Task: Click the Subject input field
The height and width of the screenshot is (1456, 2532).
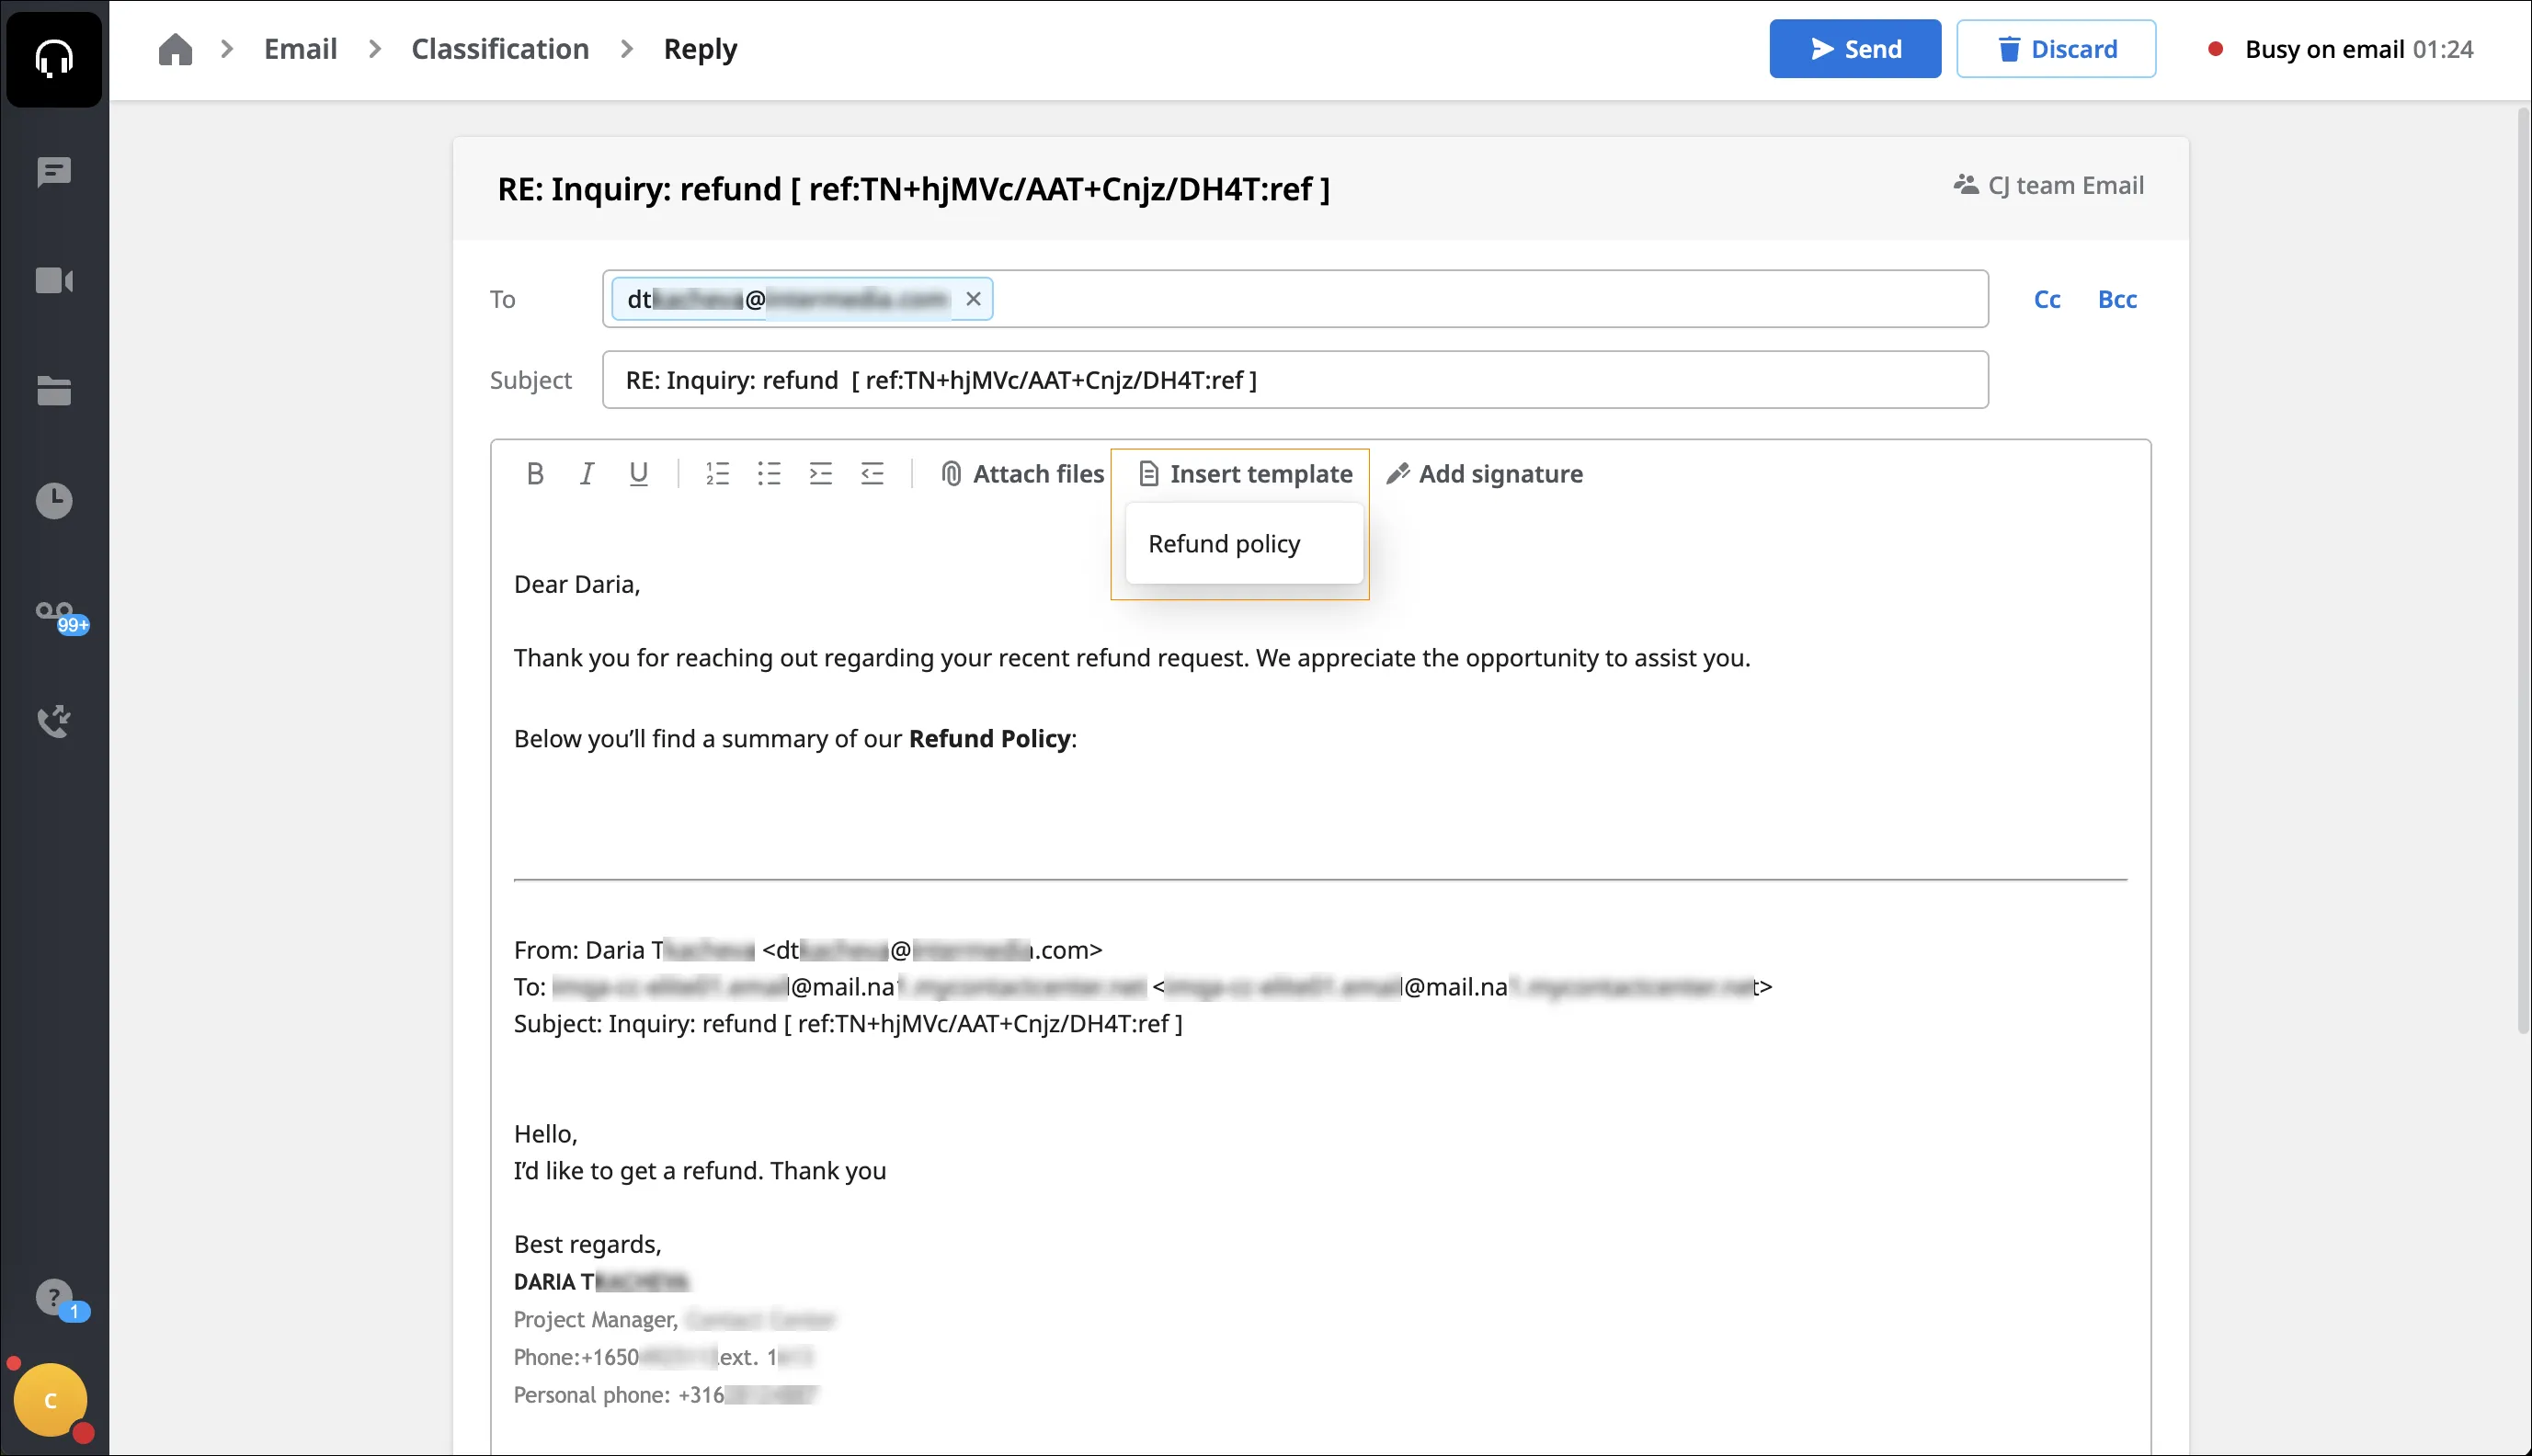Action: pyautogui.click(x=1295, y=380)
